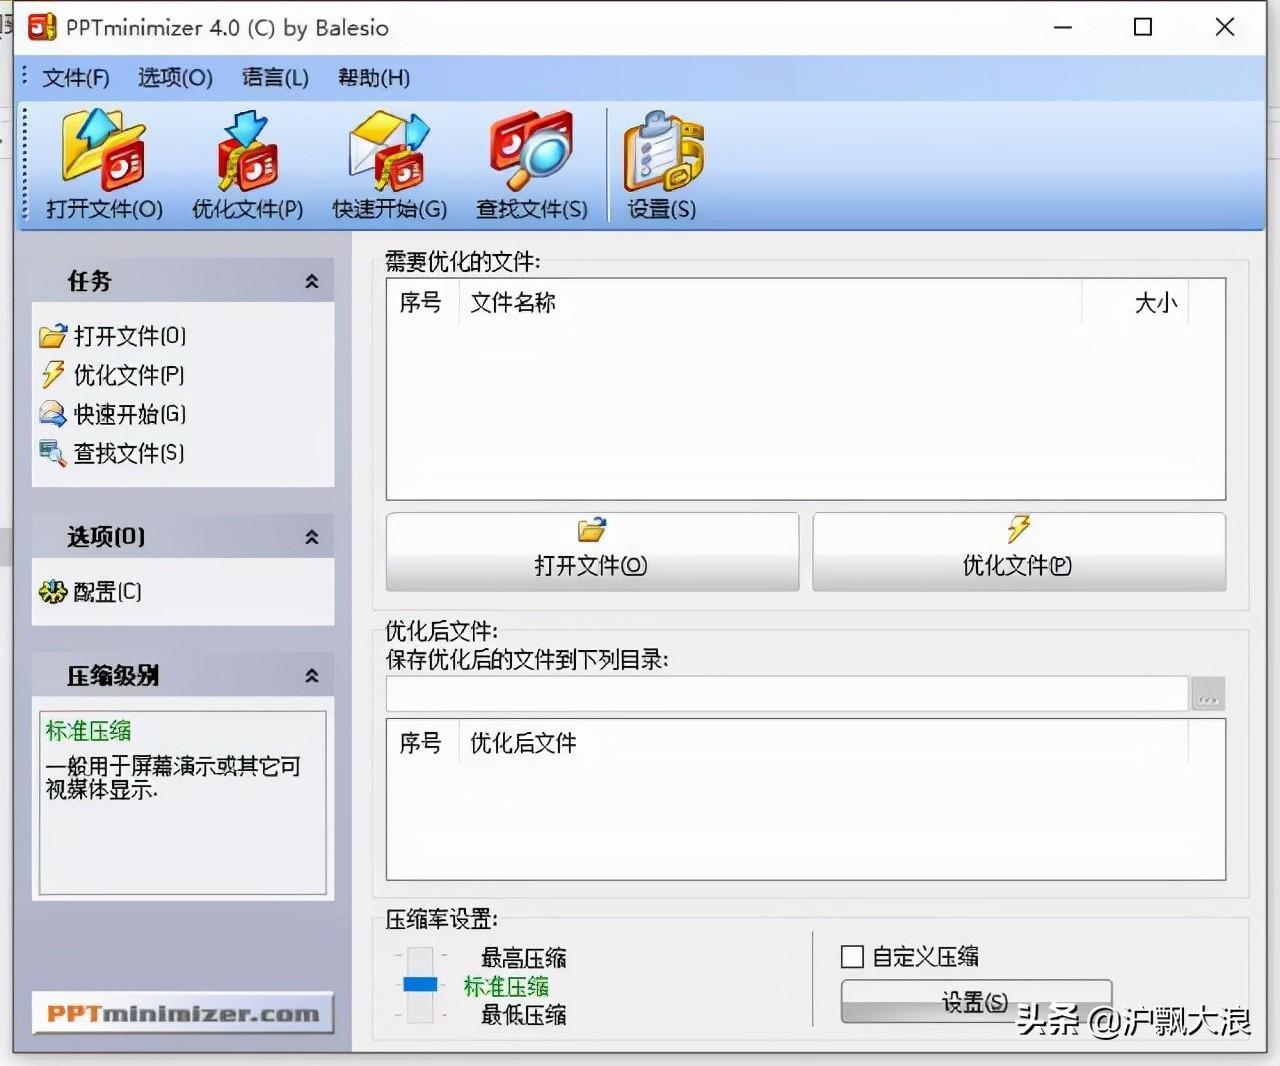Collapse the 压缩级别 panel
This screenshot has height=1066, width=1280.
[312, 676]
